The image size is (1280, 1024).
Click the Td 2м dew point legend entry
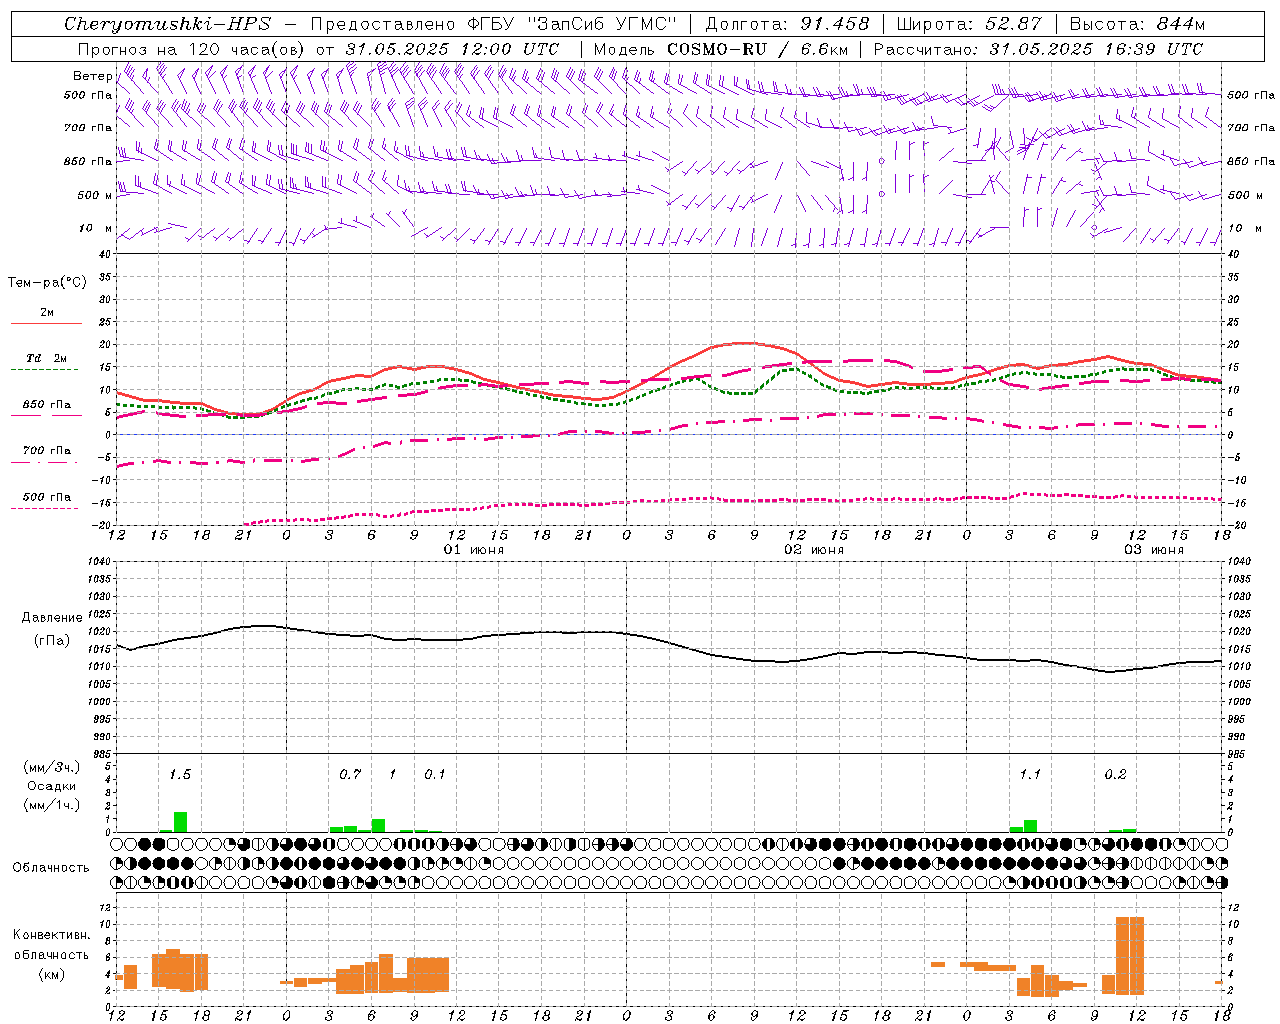coord(46,358)
